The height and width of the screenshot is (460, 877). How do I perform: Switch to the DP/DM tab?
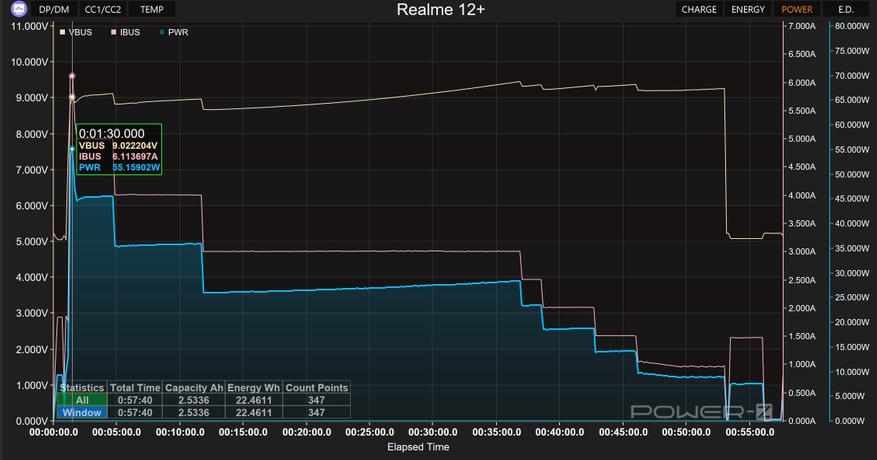coord(54,10)
